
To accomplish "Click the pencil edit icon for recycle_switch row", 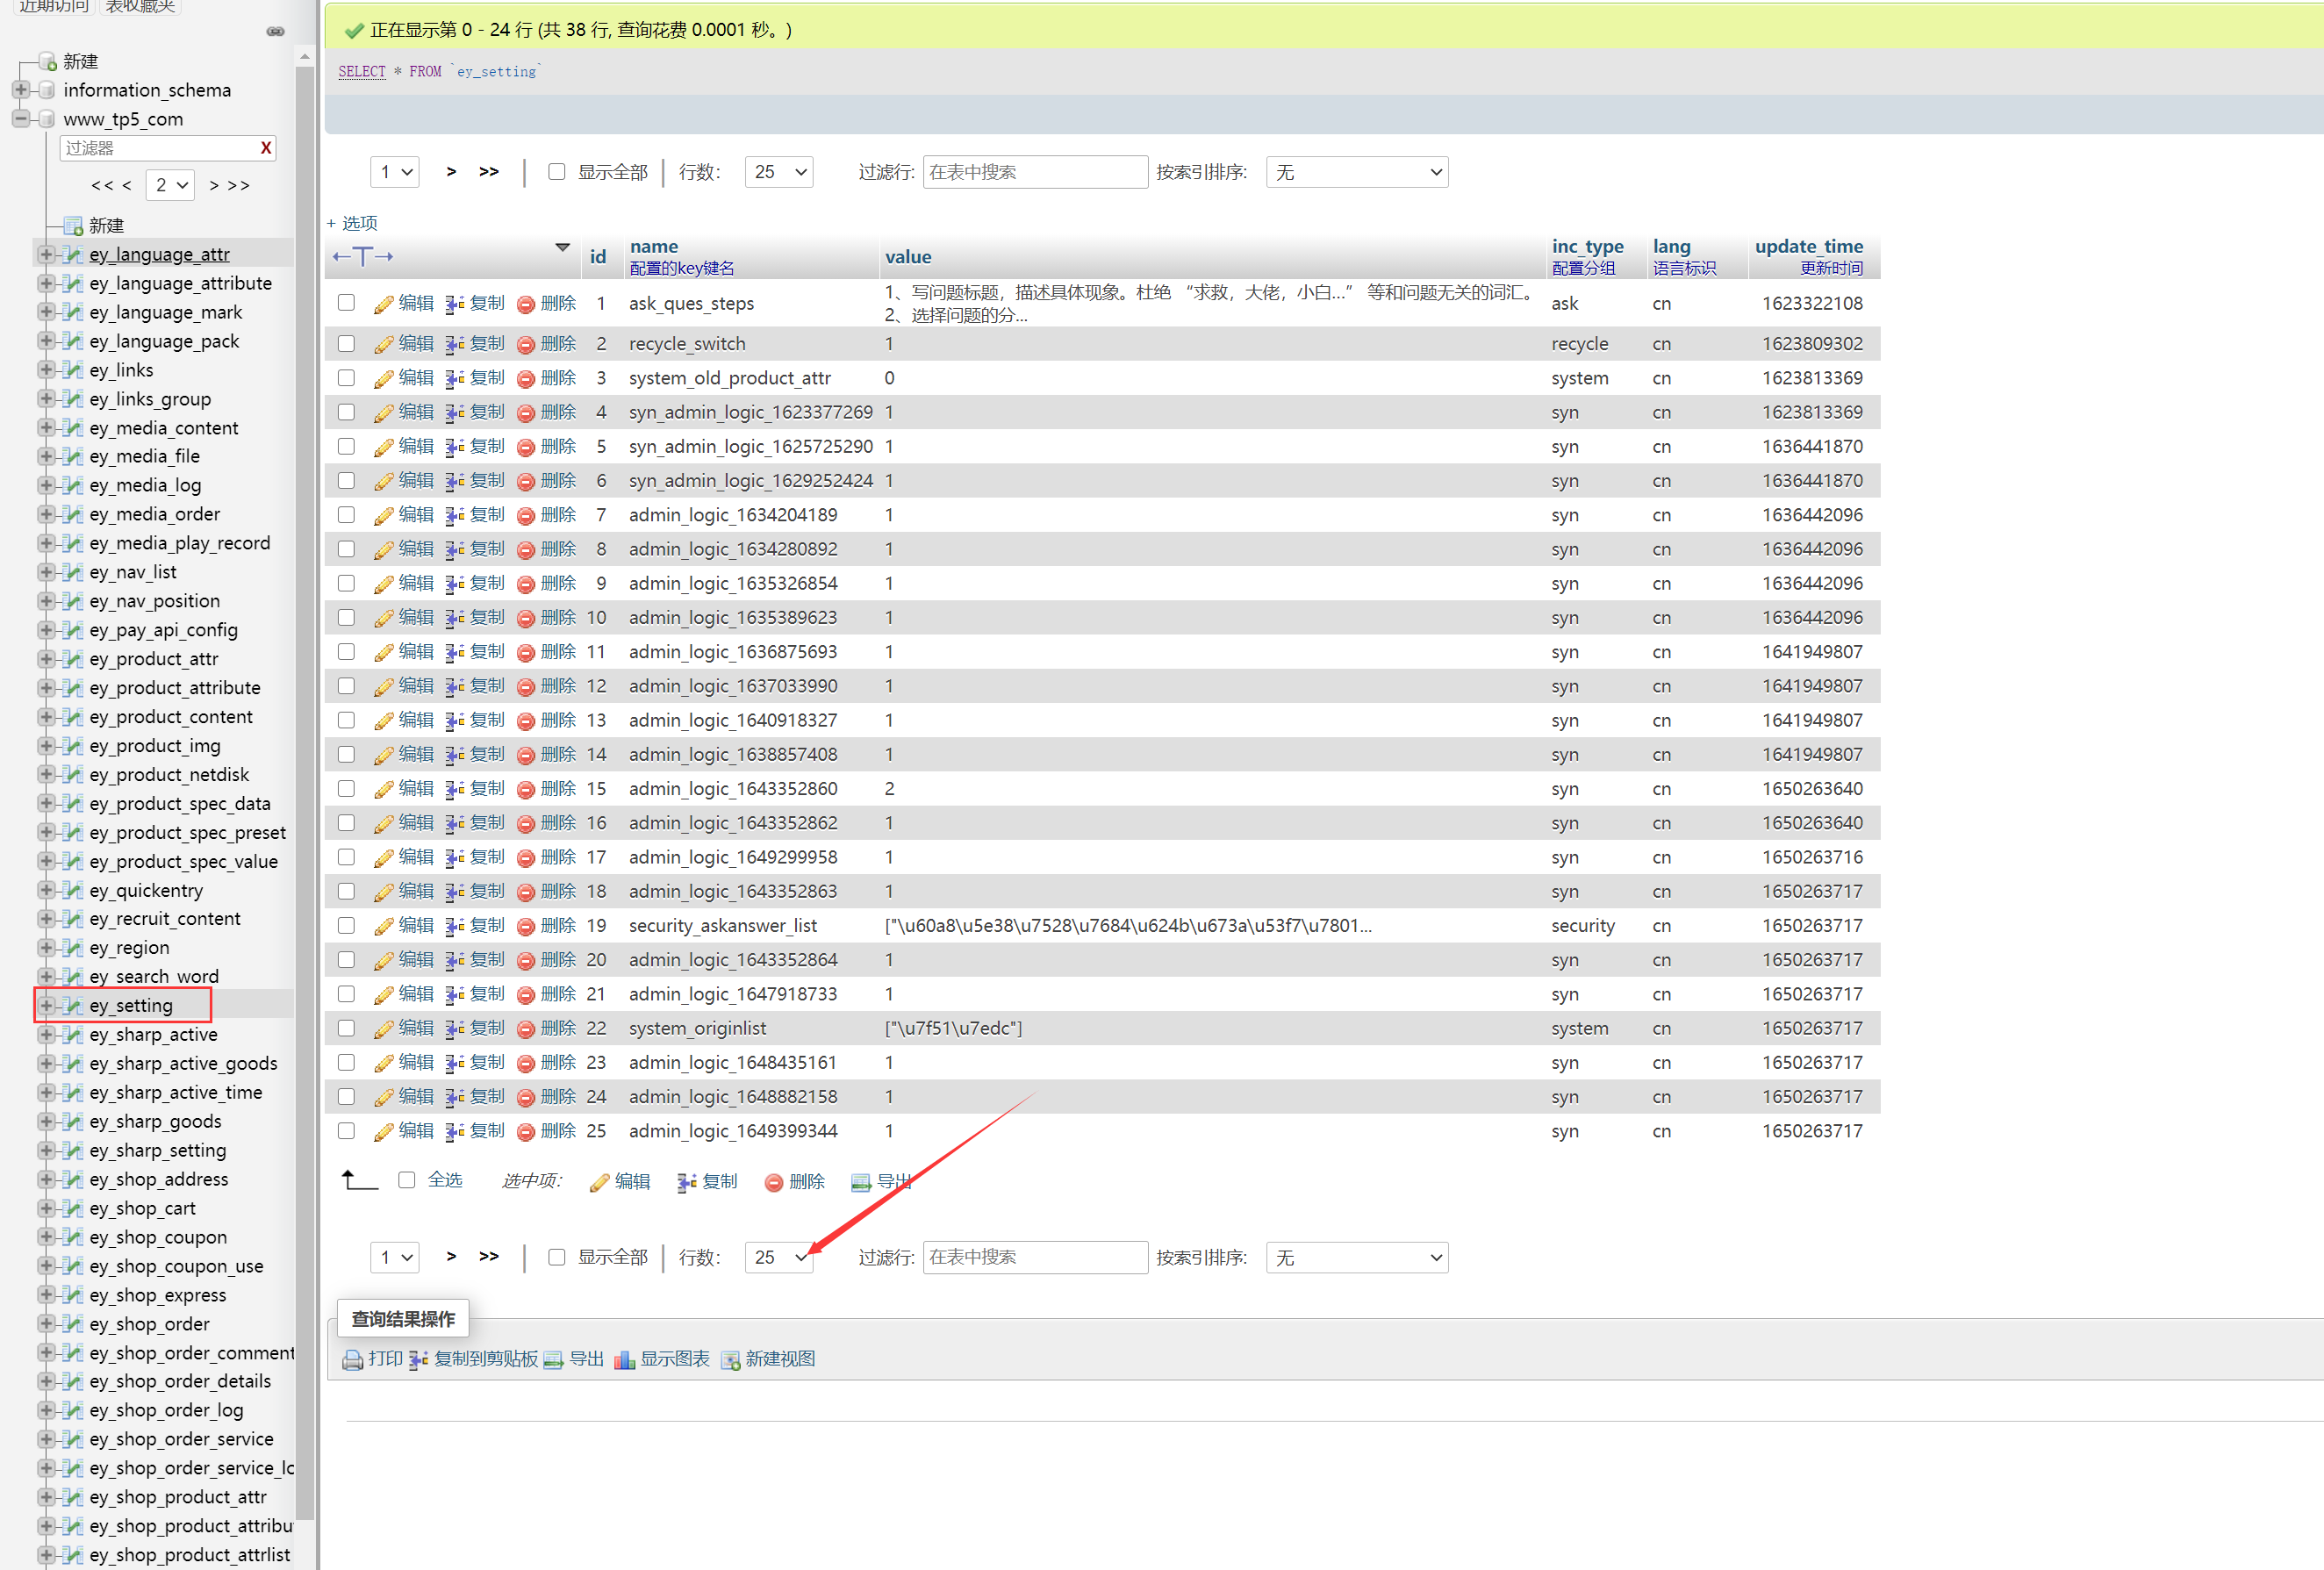I will (383, 345).
